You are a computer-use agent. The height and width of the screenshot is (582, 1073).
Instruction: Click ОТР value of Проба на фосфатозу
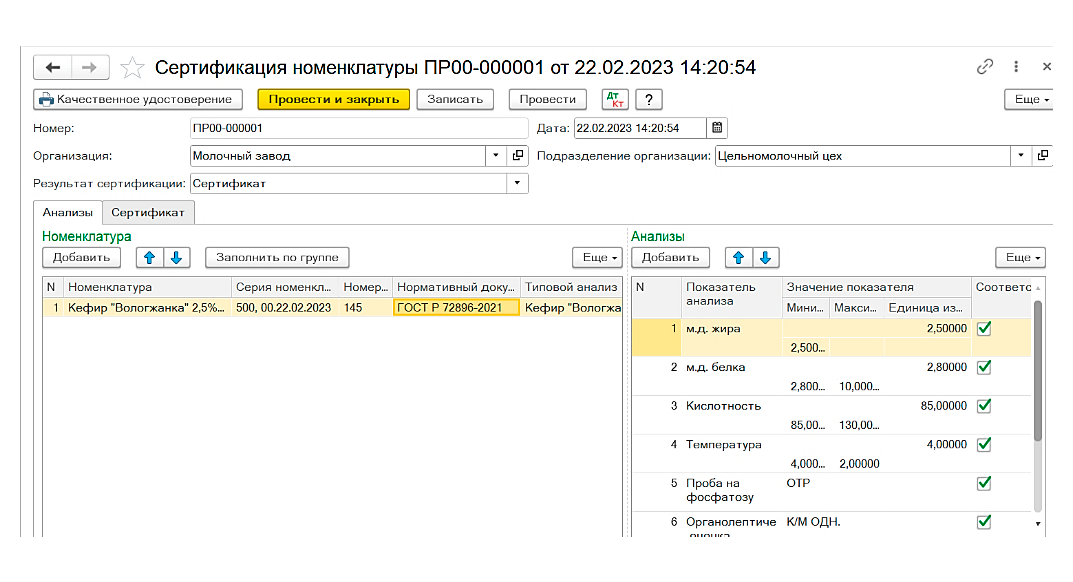tap(799, 483)
